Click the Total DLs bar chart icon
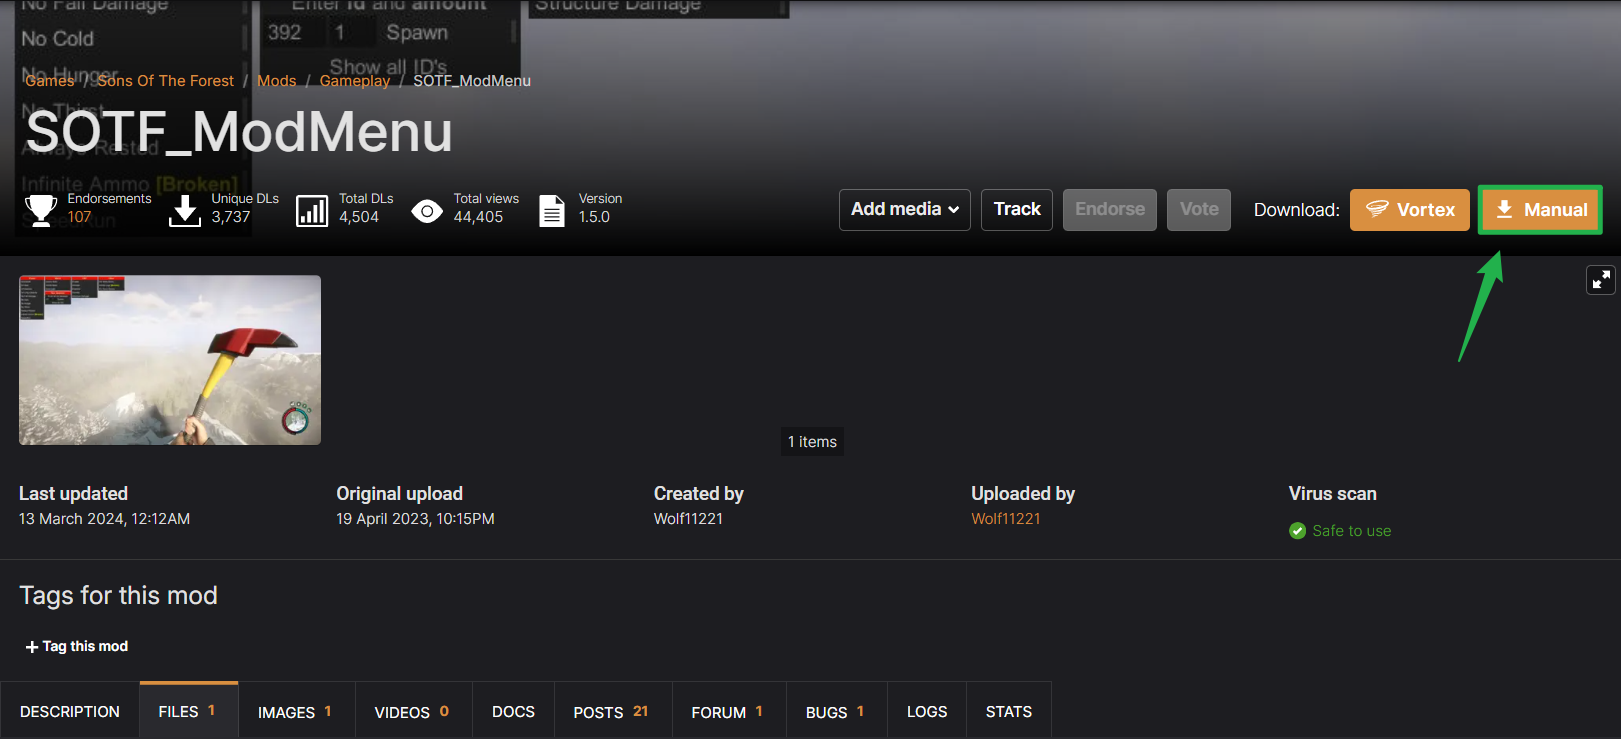The image size is (1621, 739). (x=312, y=211)
